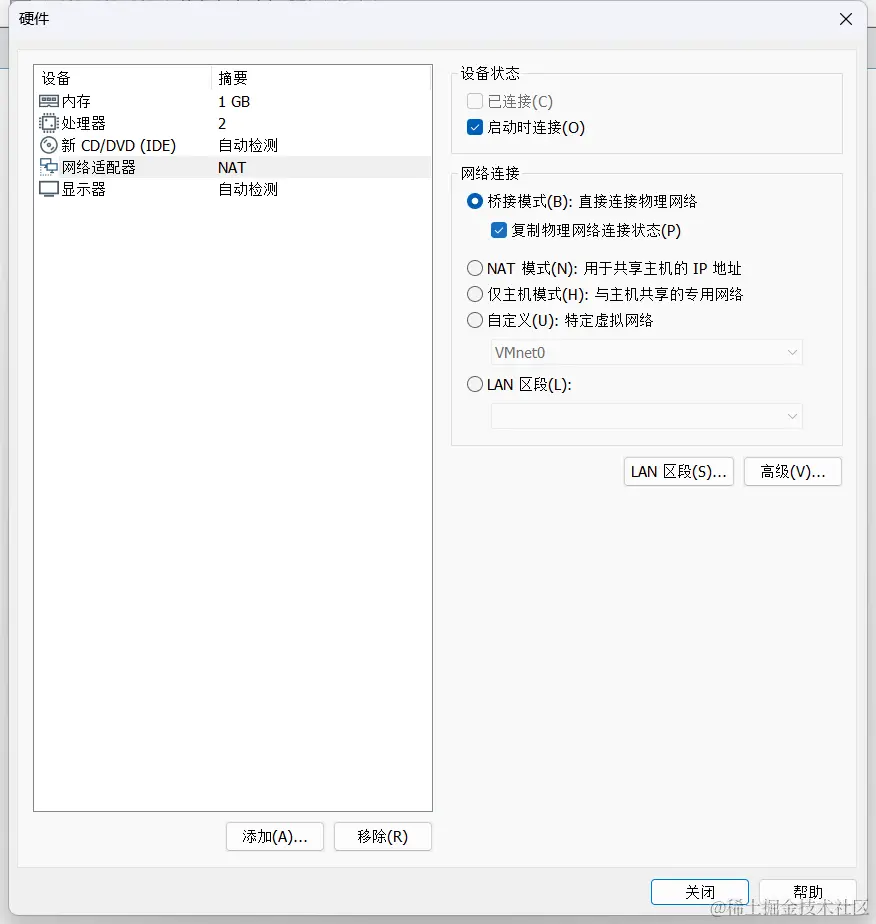Click the 1 GB summary value
Screen dimensions: 876x924
point(234,101)
